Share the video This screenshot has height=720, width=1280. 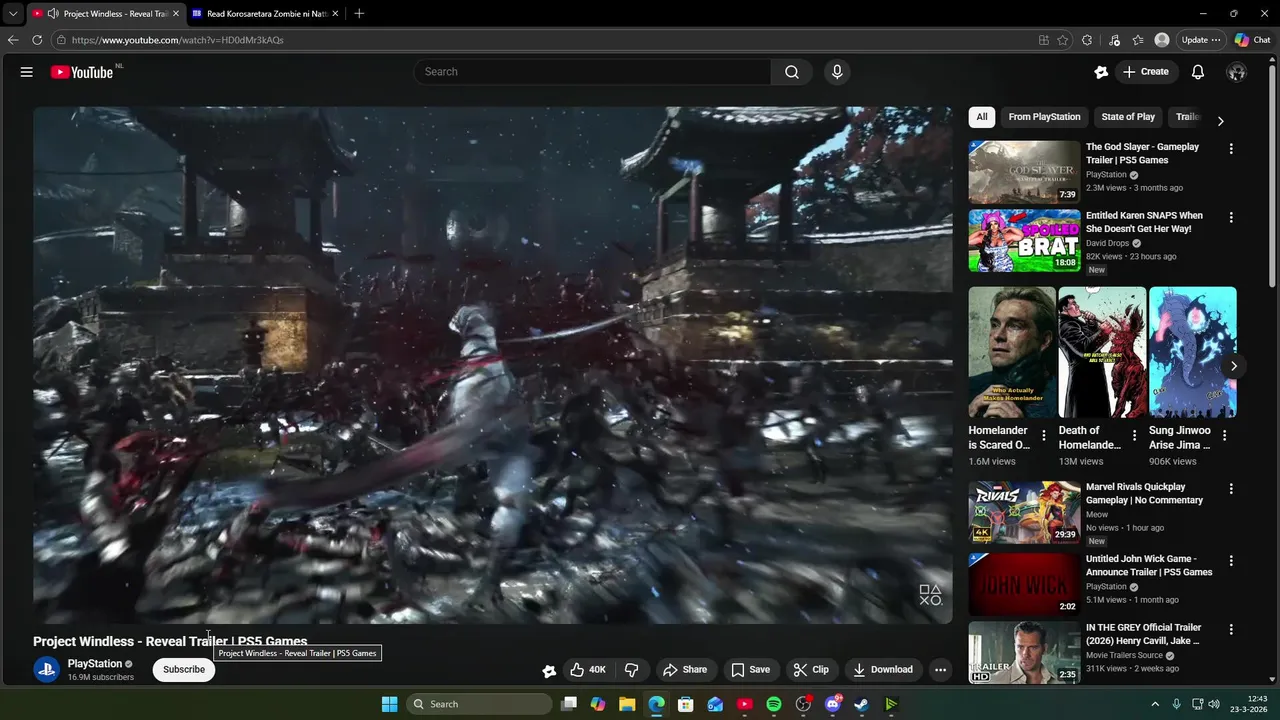[685, 670]
